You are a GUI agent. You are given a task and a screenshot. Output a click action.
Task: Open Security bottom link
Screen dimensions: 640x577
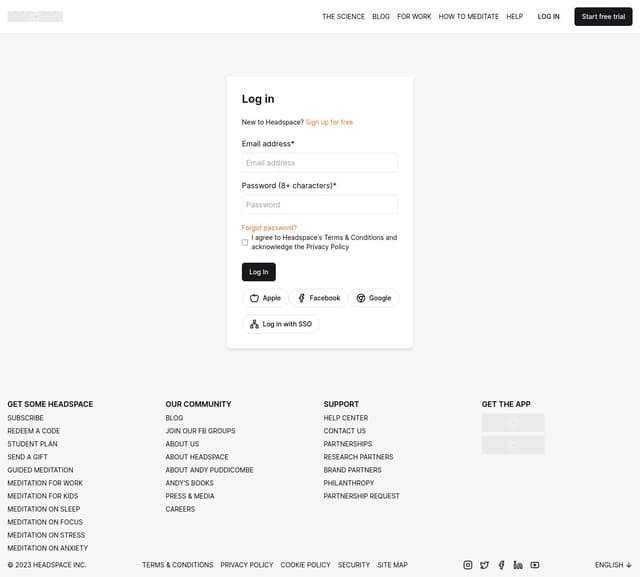[353, 565]
